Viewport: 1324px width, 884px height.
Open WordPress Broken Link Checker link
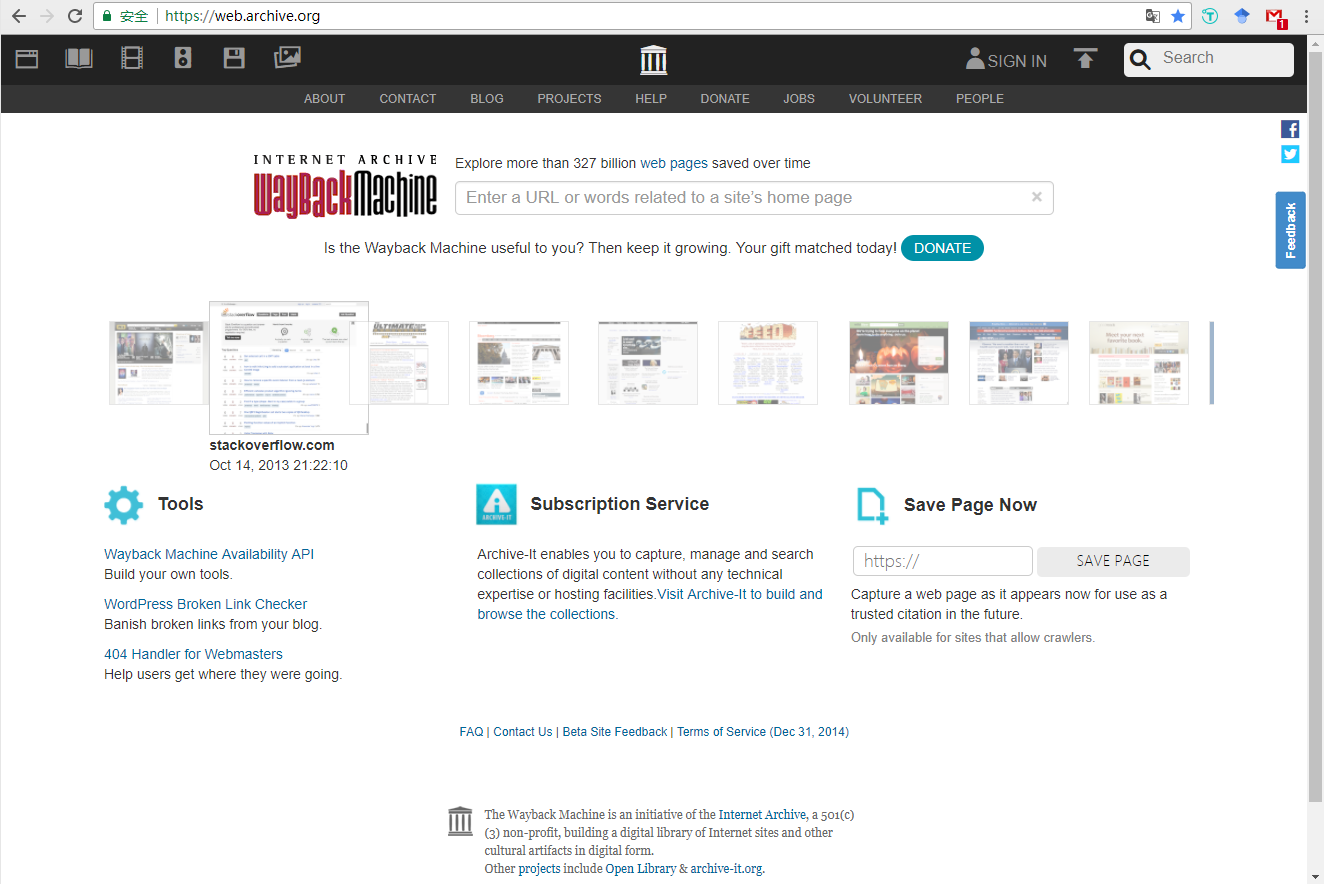[x=205, y=604]
